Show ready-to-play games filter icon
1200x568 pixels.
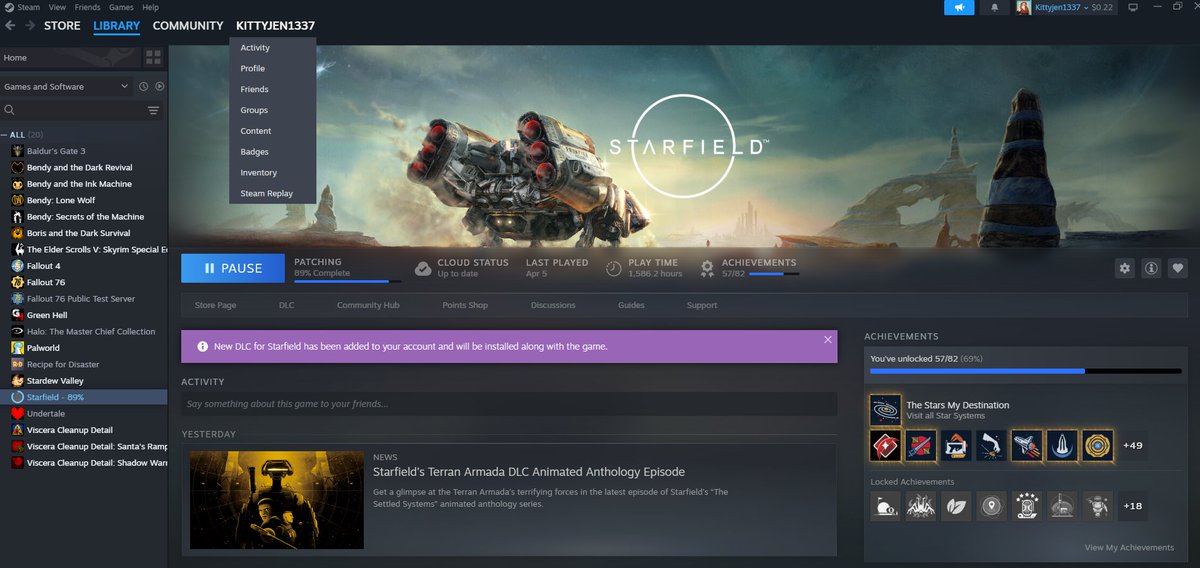159,87
